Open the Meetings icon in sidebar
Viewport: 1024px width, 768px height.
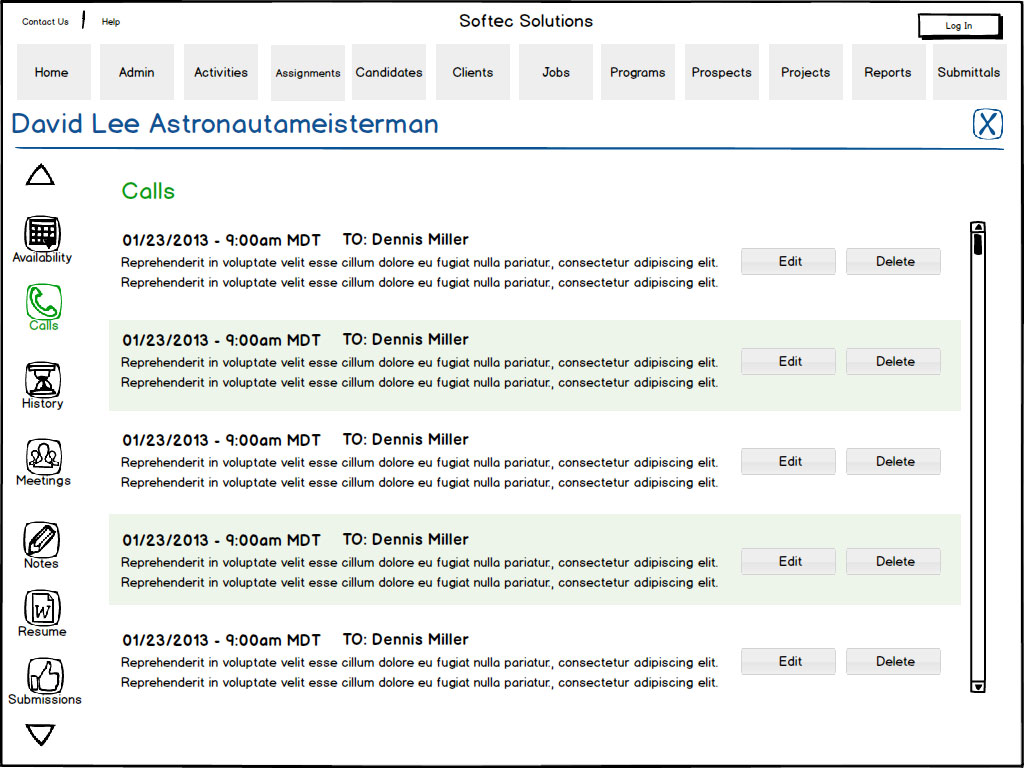click(43, 457)
